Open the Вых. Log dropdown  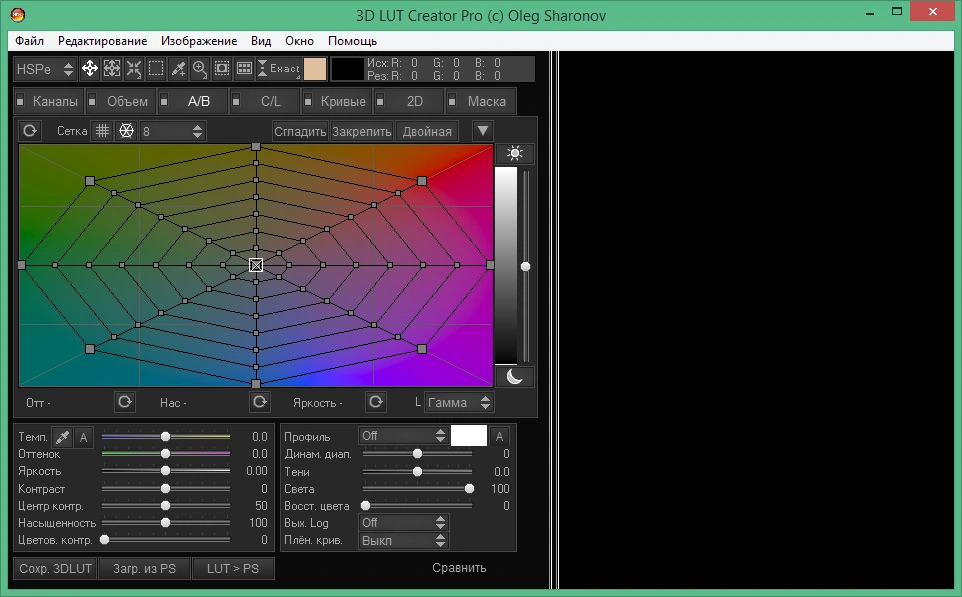click(x=402, y=523)
